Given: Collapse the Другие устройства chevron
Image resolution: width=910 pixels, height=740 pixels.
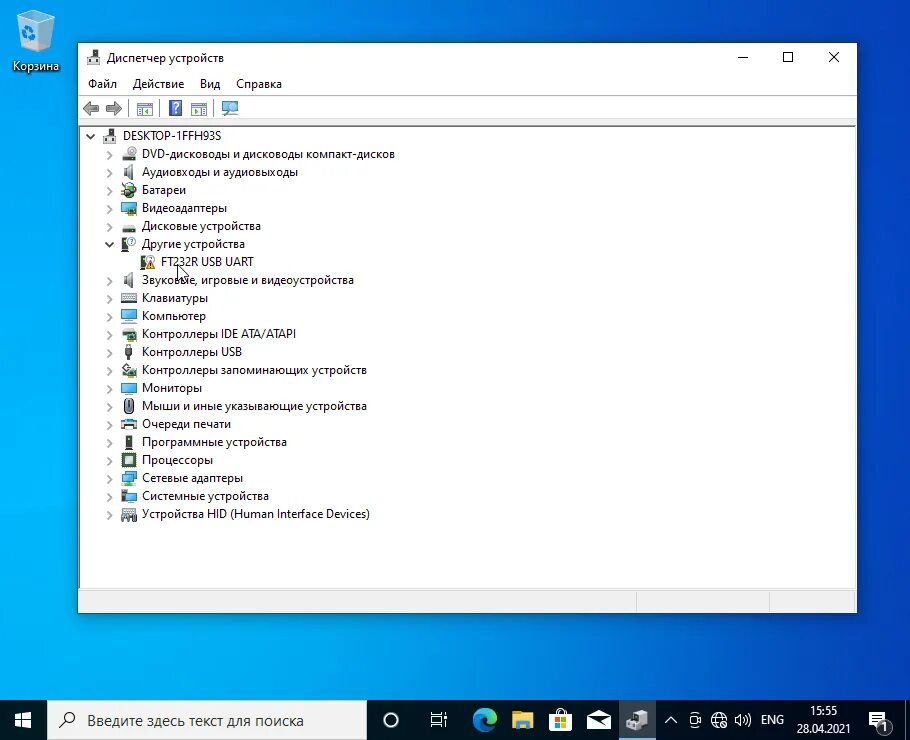Looking at the screenshot, I should pyautogui.click(x=109, y=244).
